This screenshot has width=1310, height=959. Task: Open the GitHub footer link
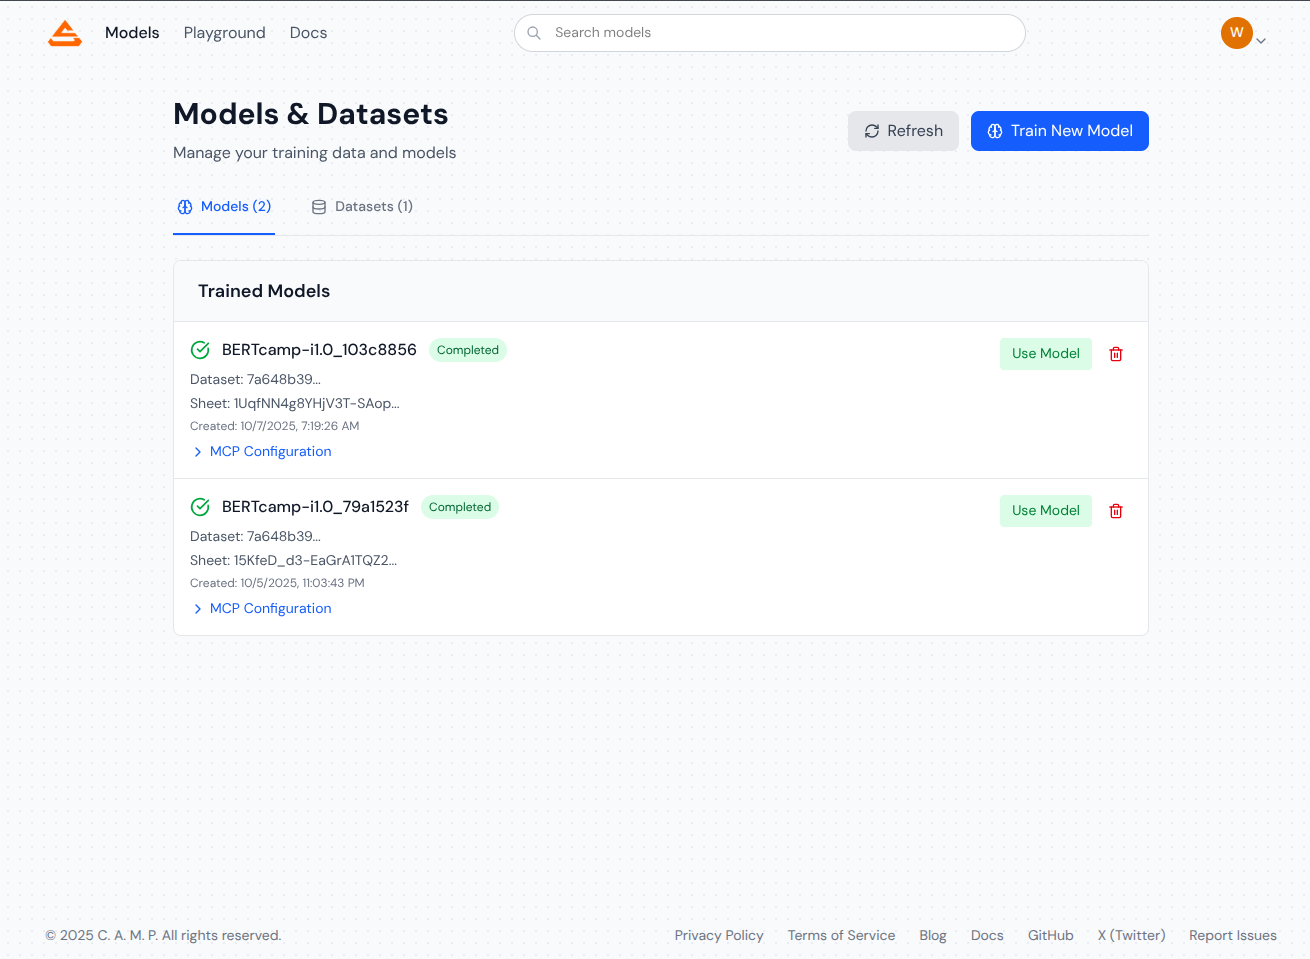[1050, 936]
